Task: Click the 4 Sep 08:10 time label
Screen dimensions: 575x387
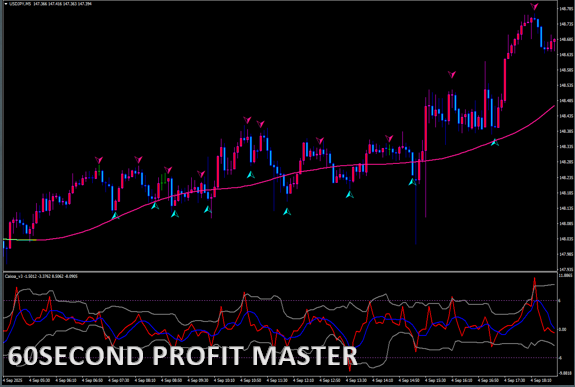Action: click(x=145, y=381)
